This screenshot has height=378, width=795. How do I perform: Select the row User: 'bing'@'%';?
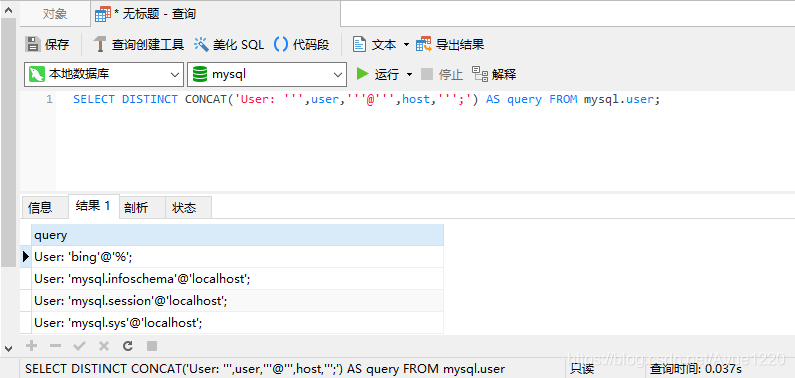pos(237,257)
